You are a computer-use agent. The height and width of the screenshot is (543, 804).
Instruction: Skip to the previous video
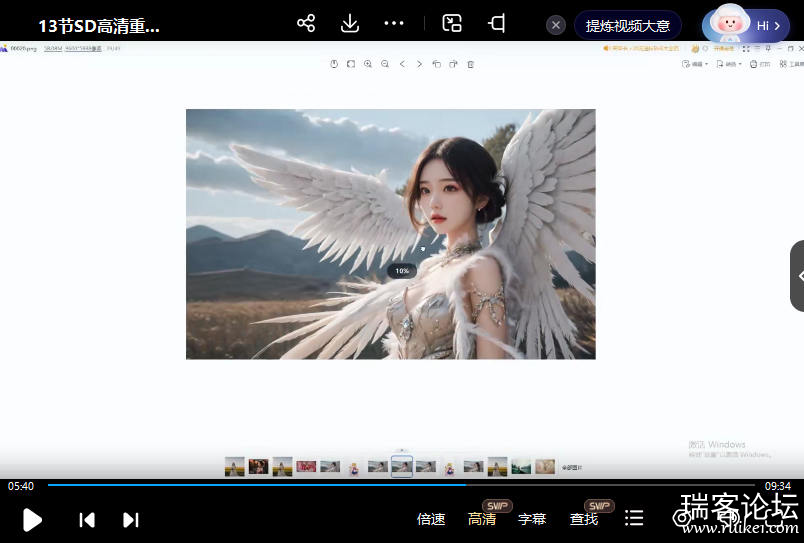(87, 519)
